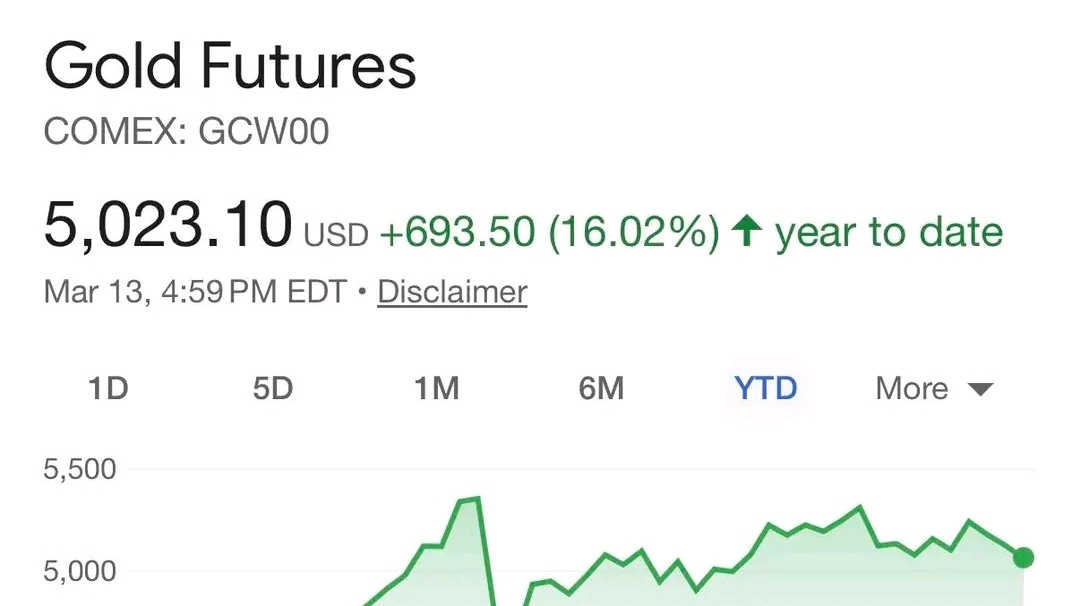Click the 5,500 axis label
Image resolution: width=1080 pixels, height=606 pixels.
[80, 470]
